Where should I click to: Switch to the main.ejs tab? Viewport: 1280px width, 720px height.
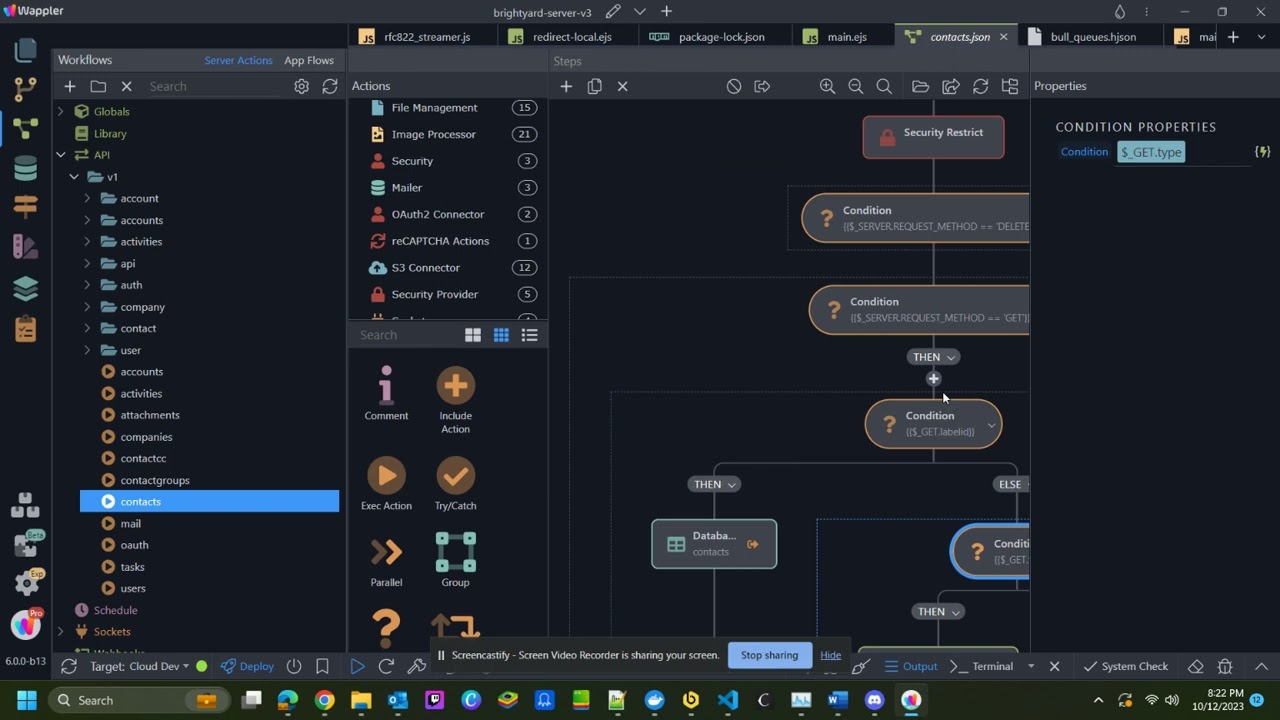click(847, 37)
